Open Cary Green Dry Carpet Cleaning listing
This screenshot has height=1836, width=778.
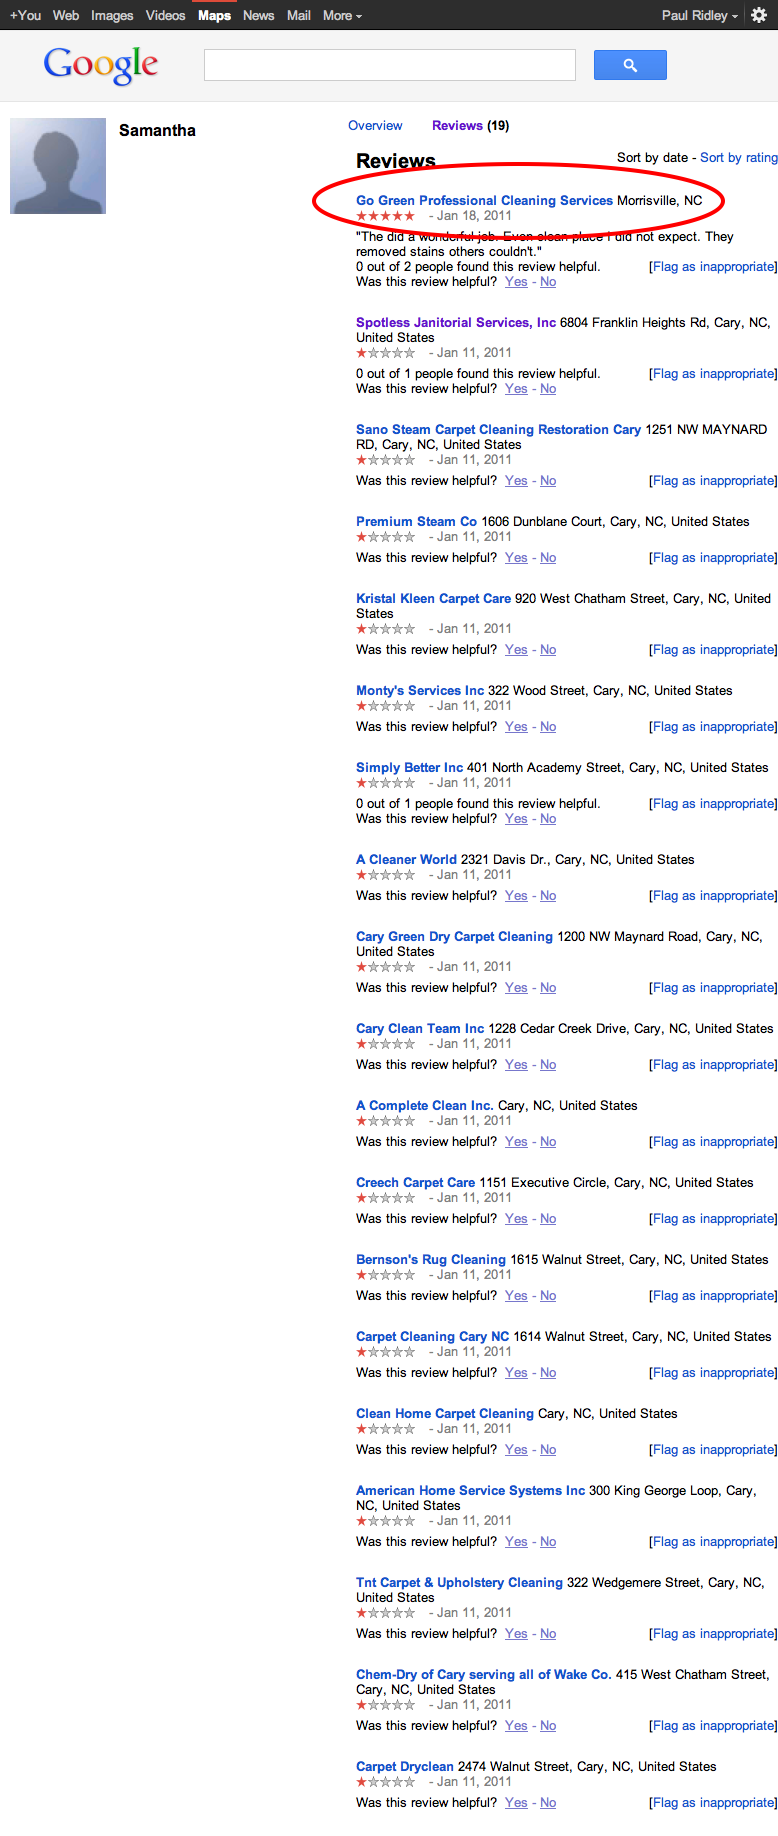[454, 937]
